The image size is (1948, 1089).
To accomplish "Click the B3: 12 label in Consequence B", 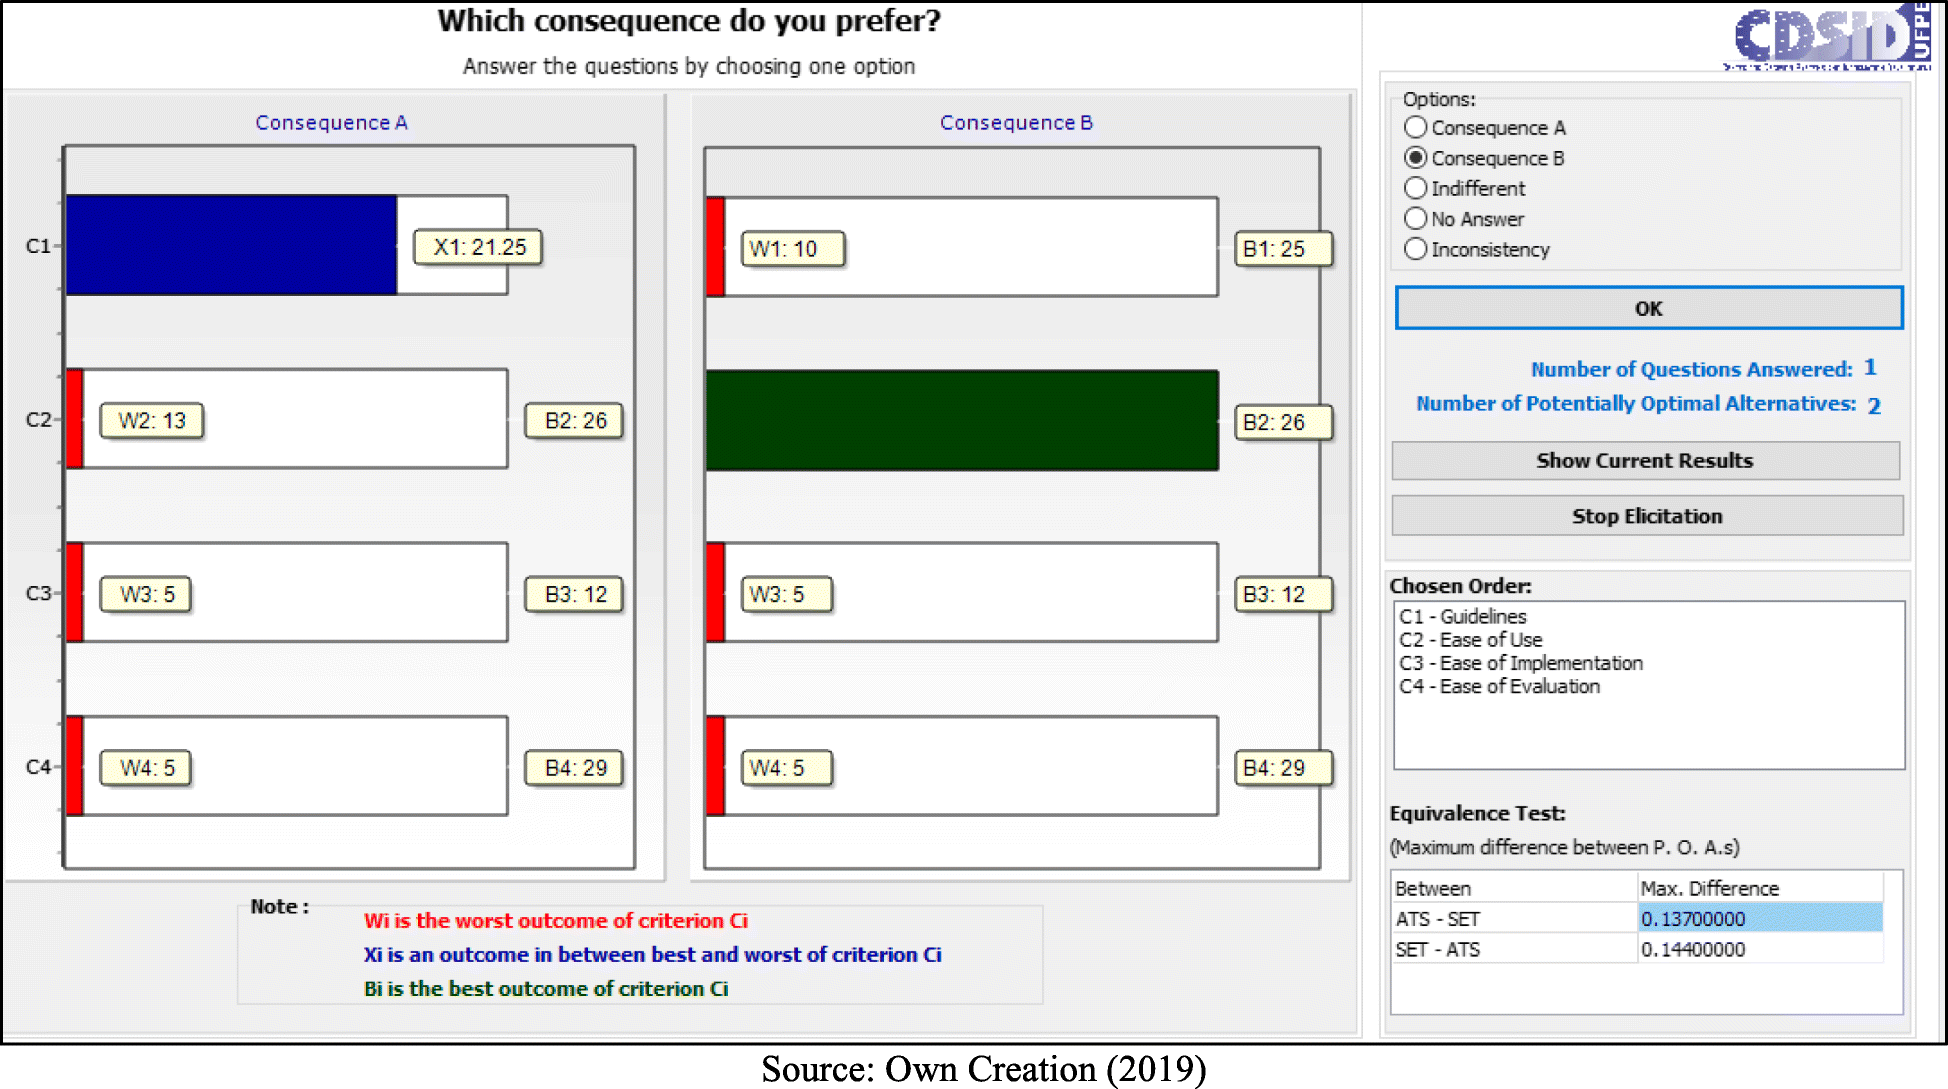I will (x=1283, y=594).
